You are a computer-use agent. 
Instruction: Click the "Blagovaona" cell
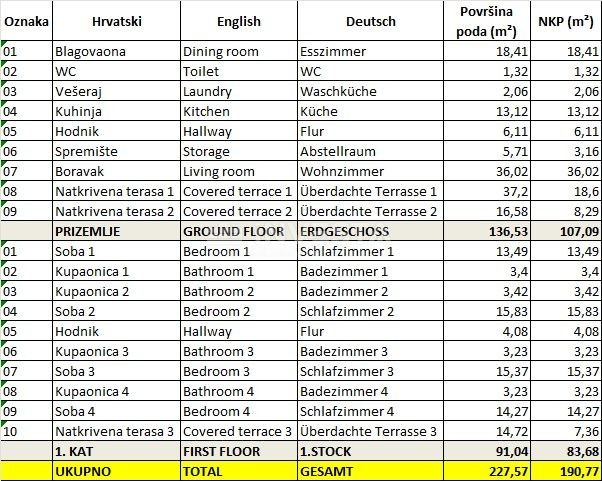[90, 51]
